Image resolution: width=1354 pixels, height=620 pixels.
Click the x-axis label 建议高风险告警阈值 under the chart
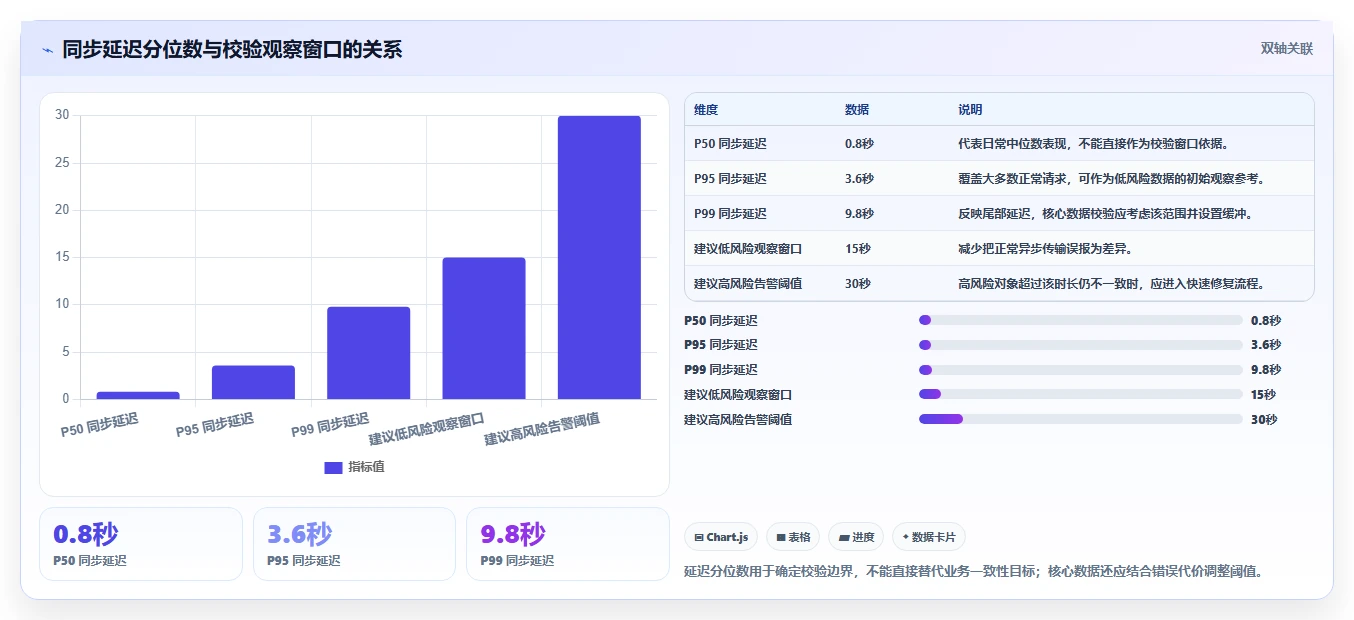(x=542, y=430)
